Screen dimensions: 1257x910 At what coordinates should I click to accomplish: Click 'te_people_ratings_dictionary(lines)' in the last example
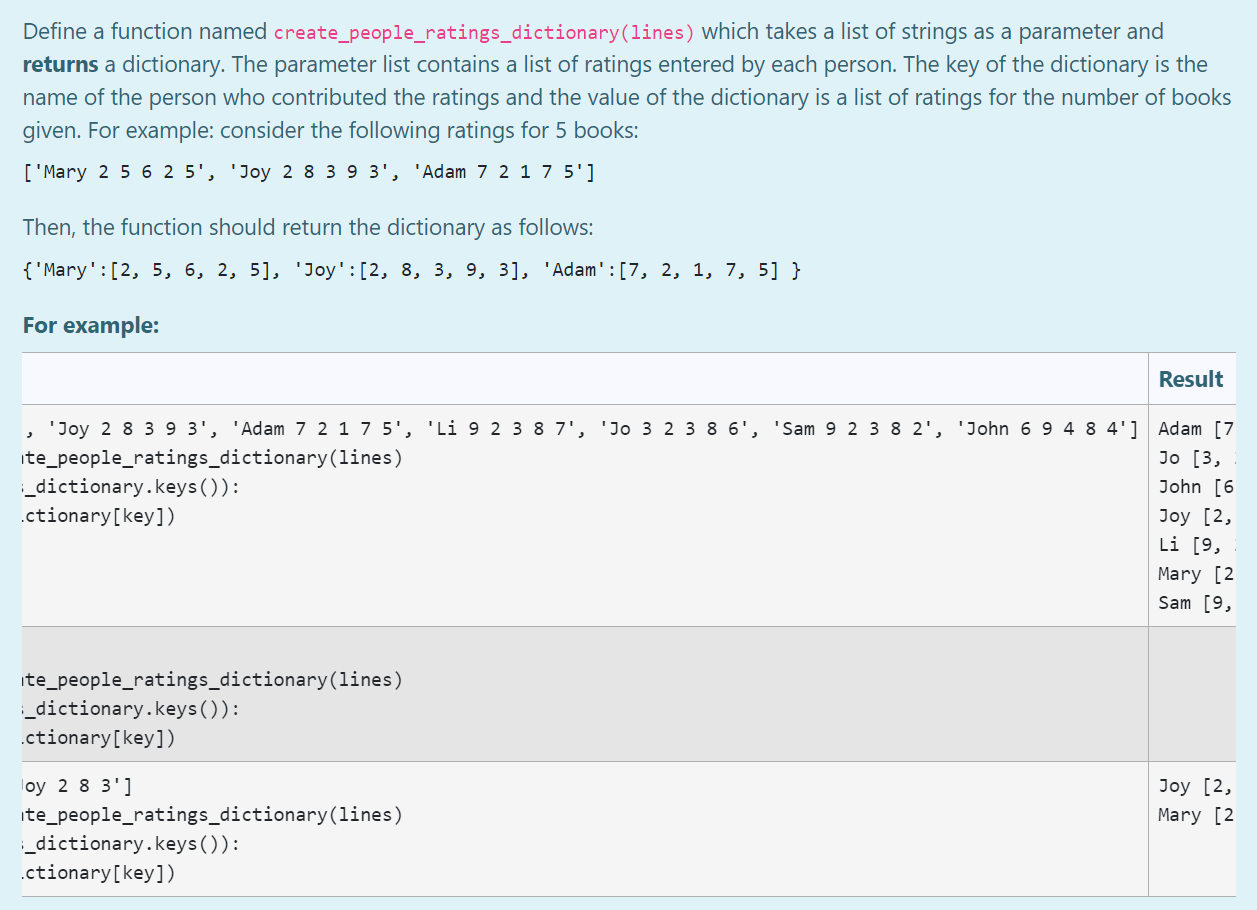point(212,815)
